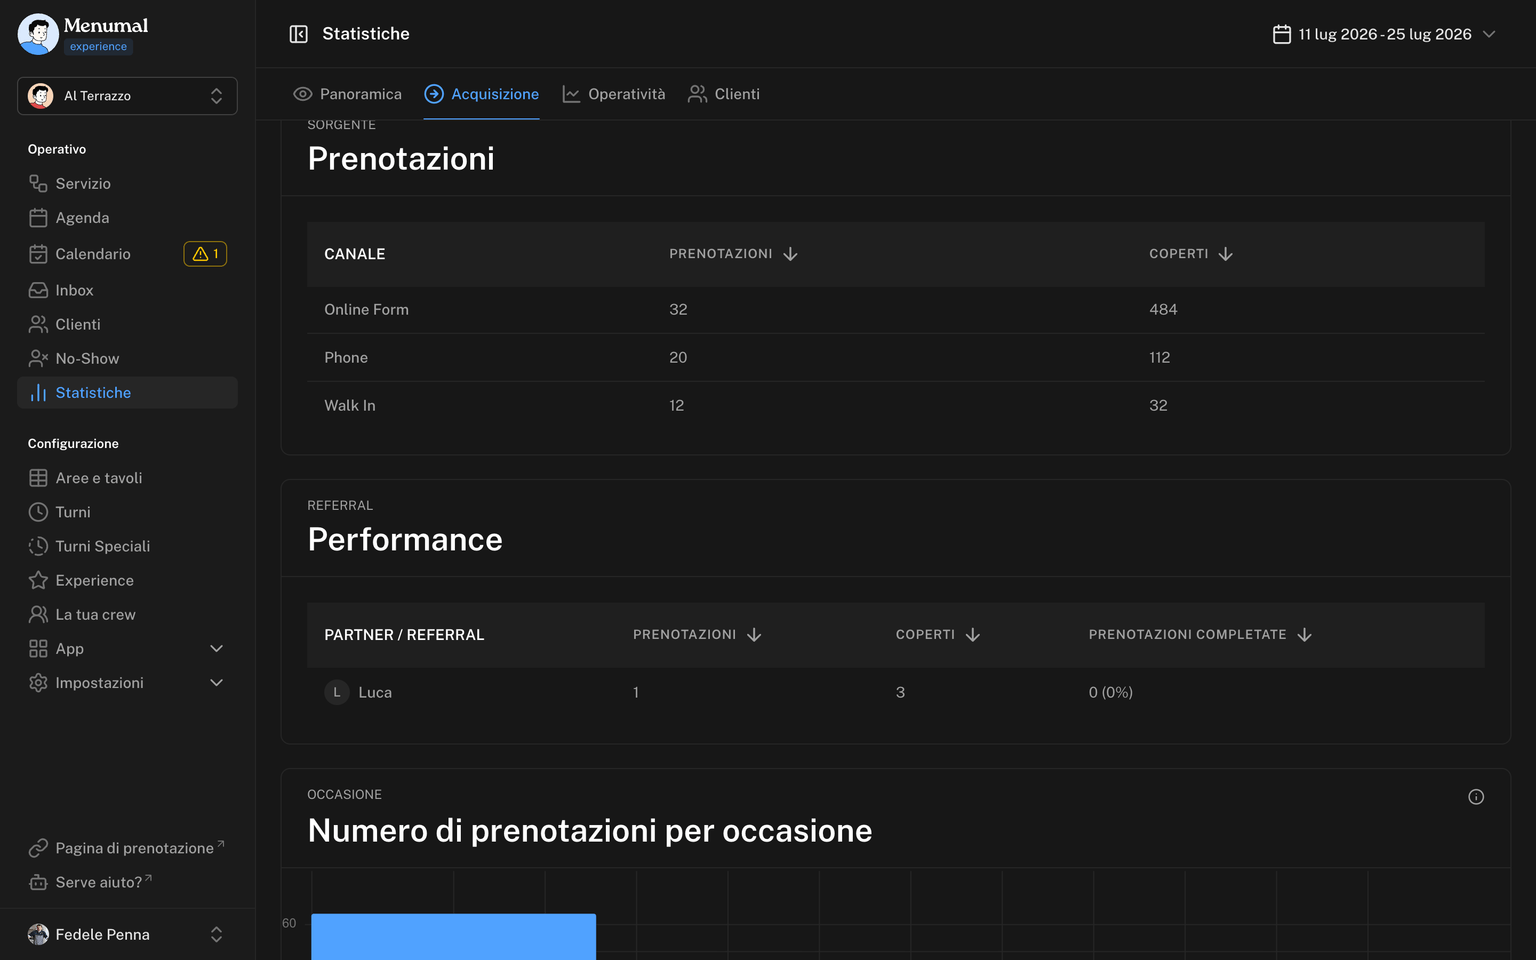Click the Operatività line chart icon
This screenshot has height=960, width=1536.
click(571, 94)
